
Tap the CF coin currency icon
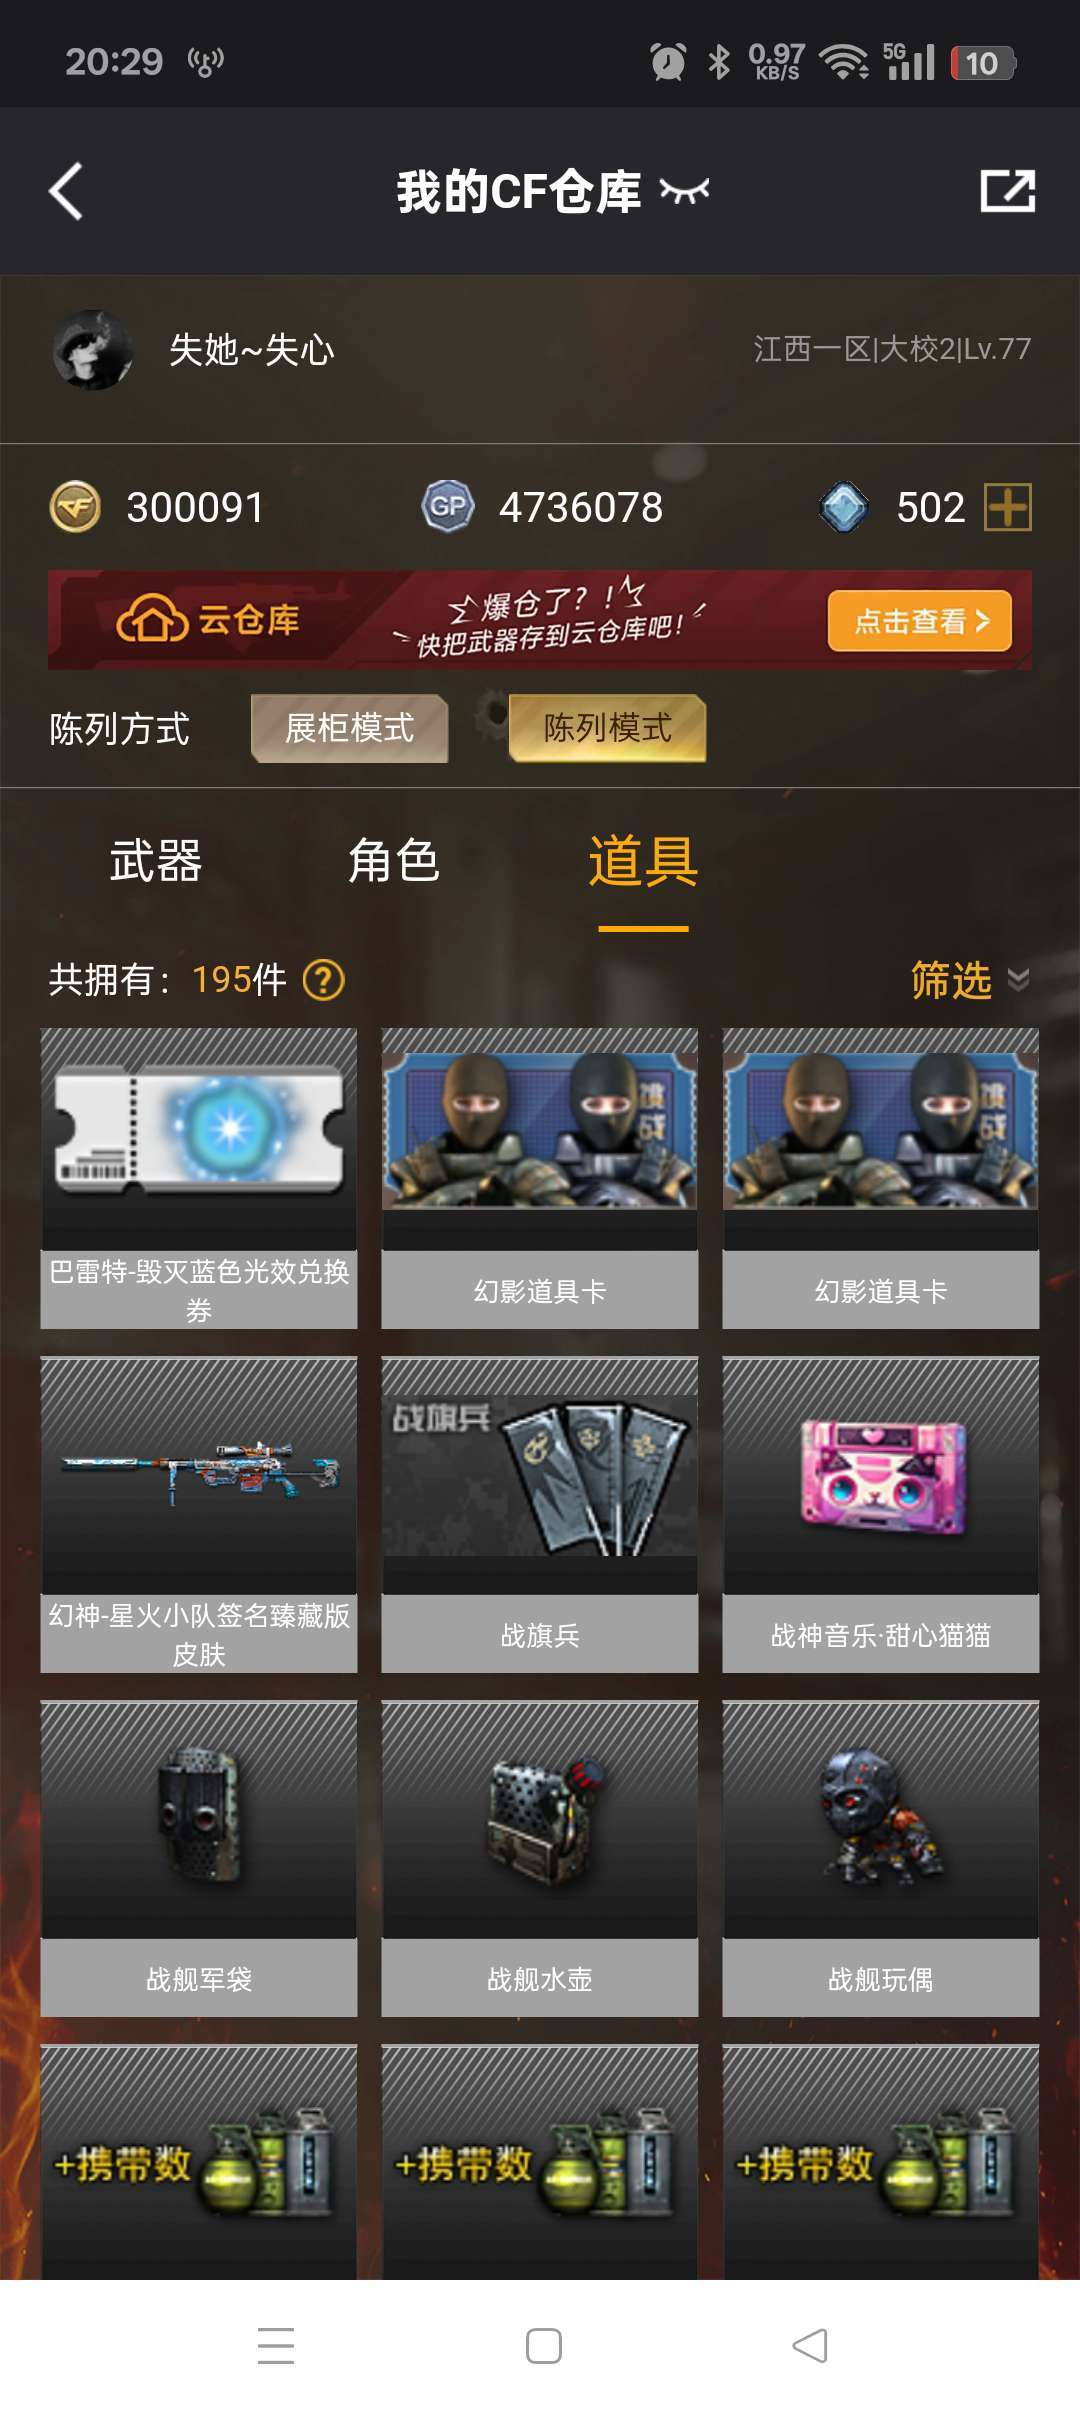(75, 507)
